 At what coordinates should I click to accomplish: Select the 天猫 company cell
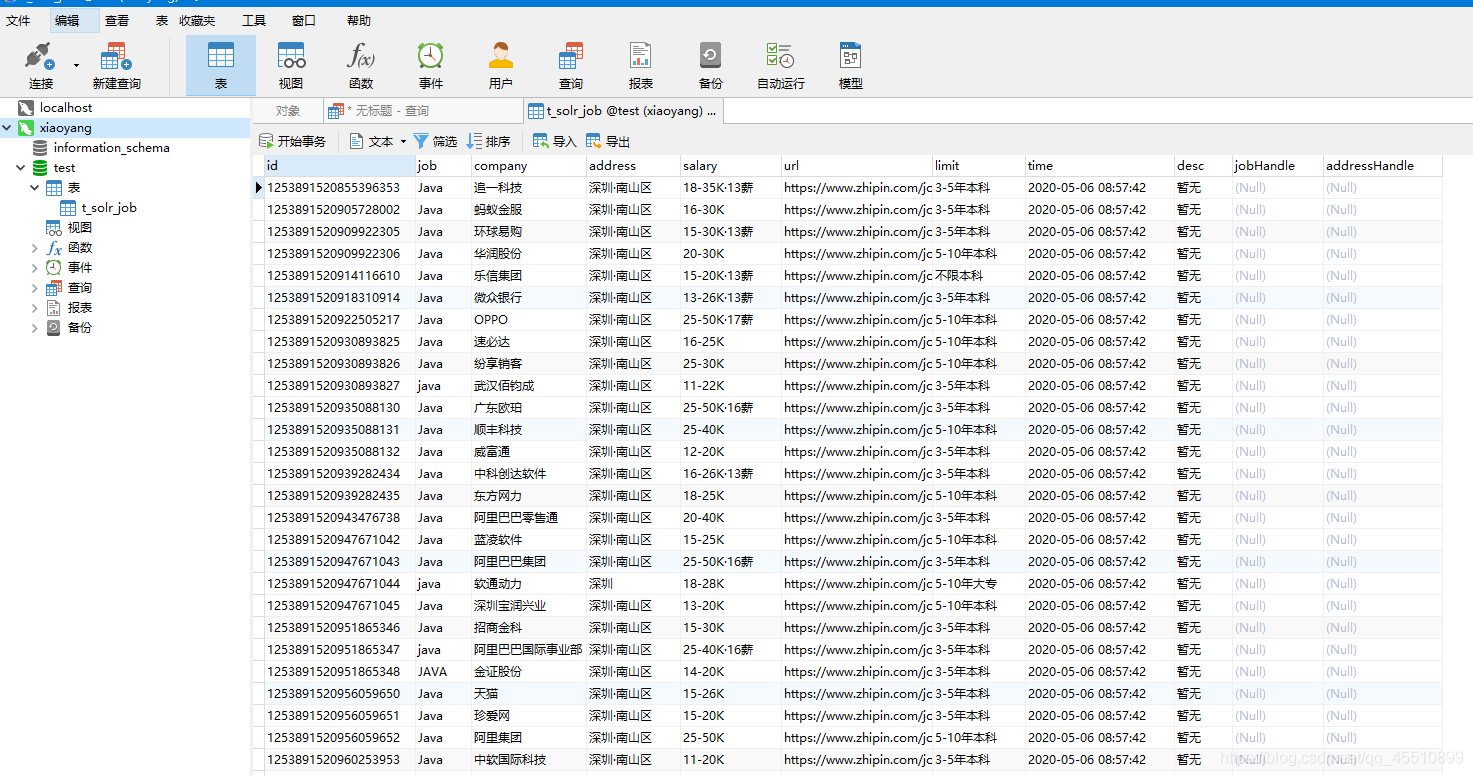[x=528, y=694]
